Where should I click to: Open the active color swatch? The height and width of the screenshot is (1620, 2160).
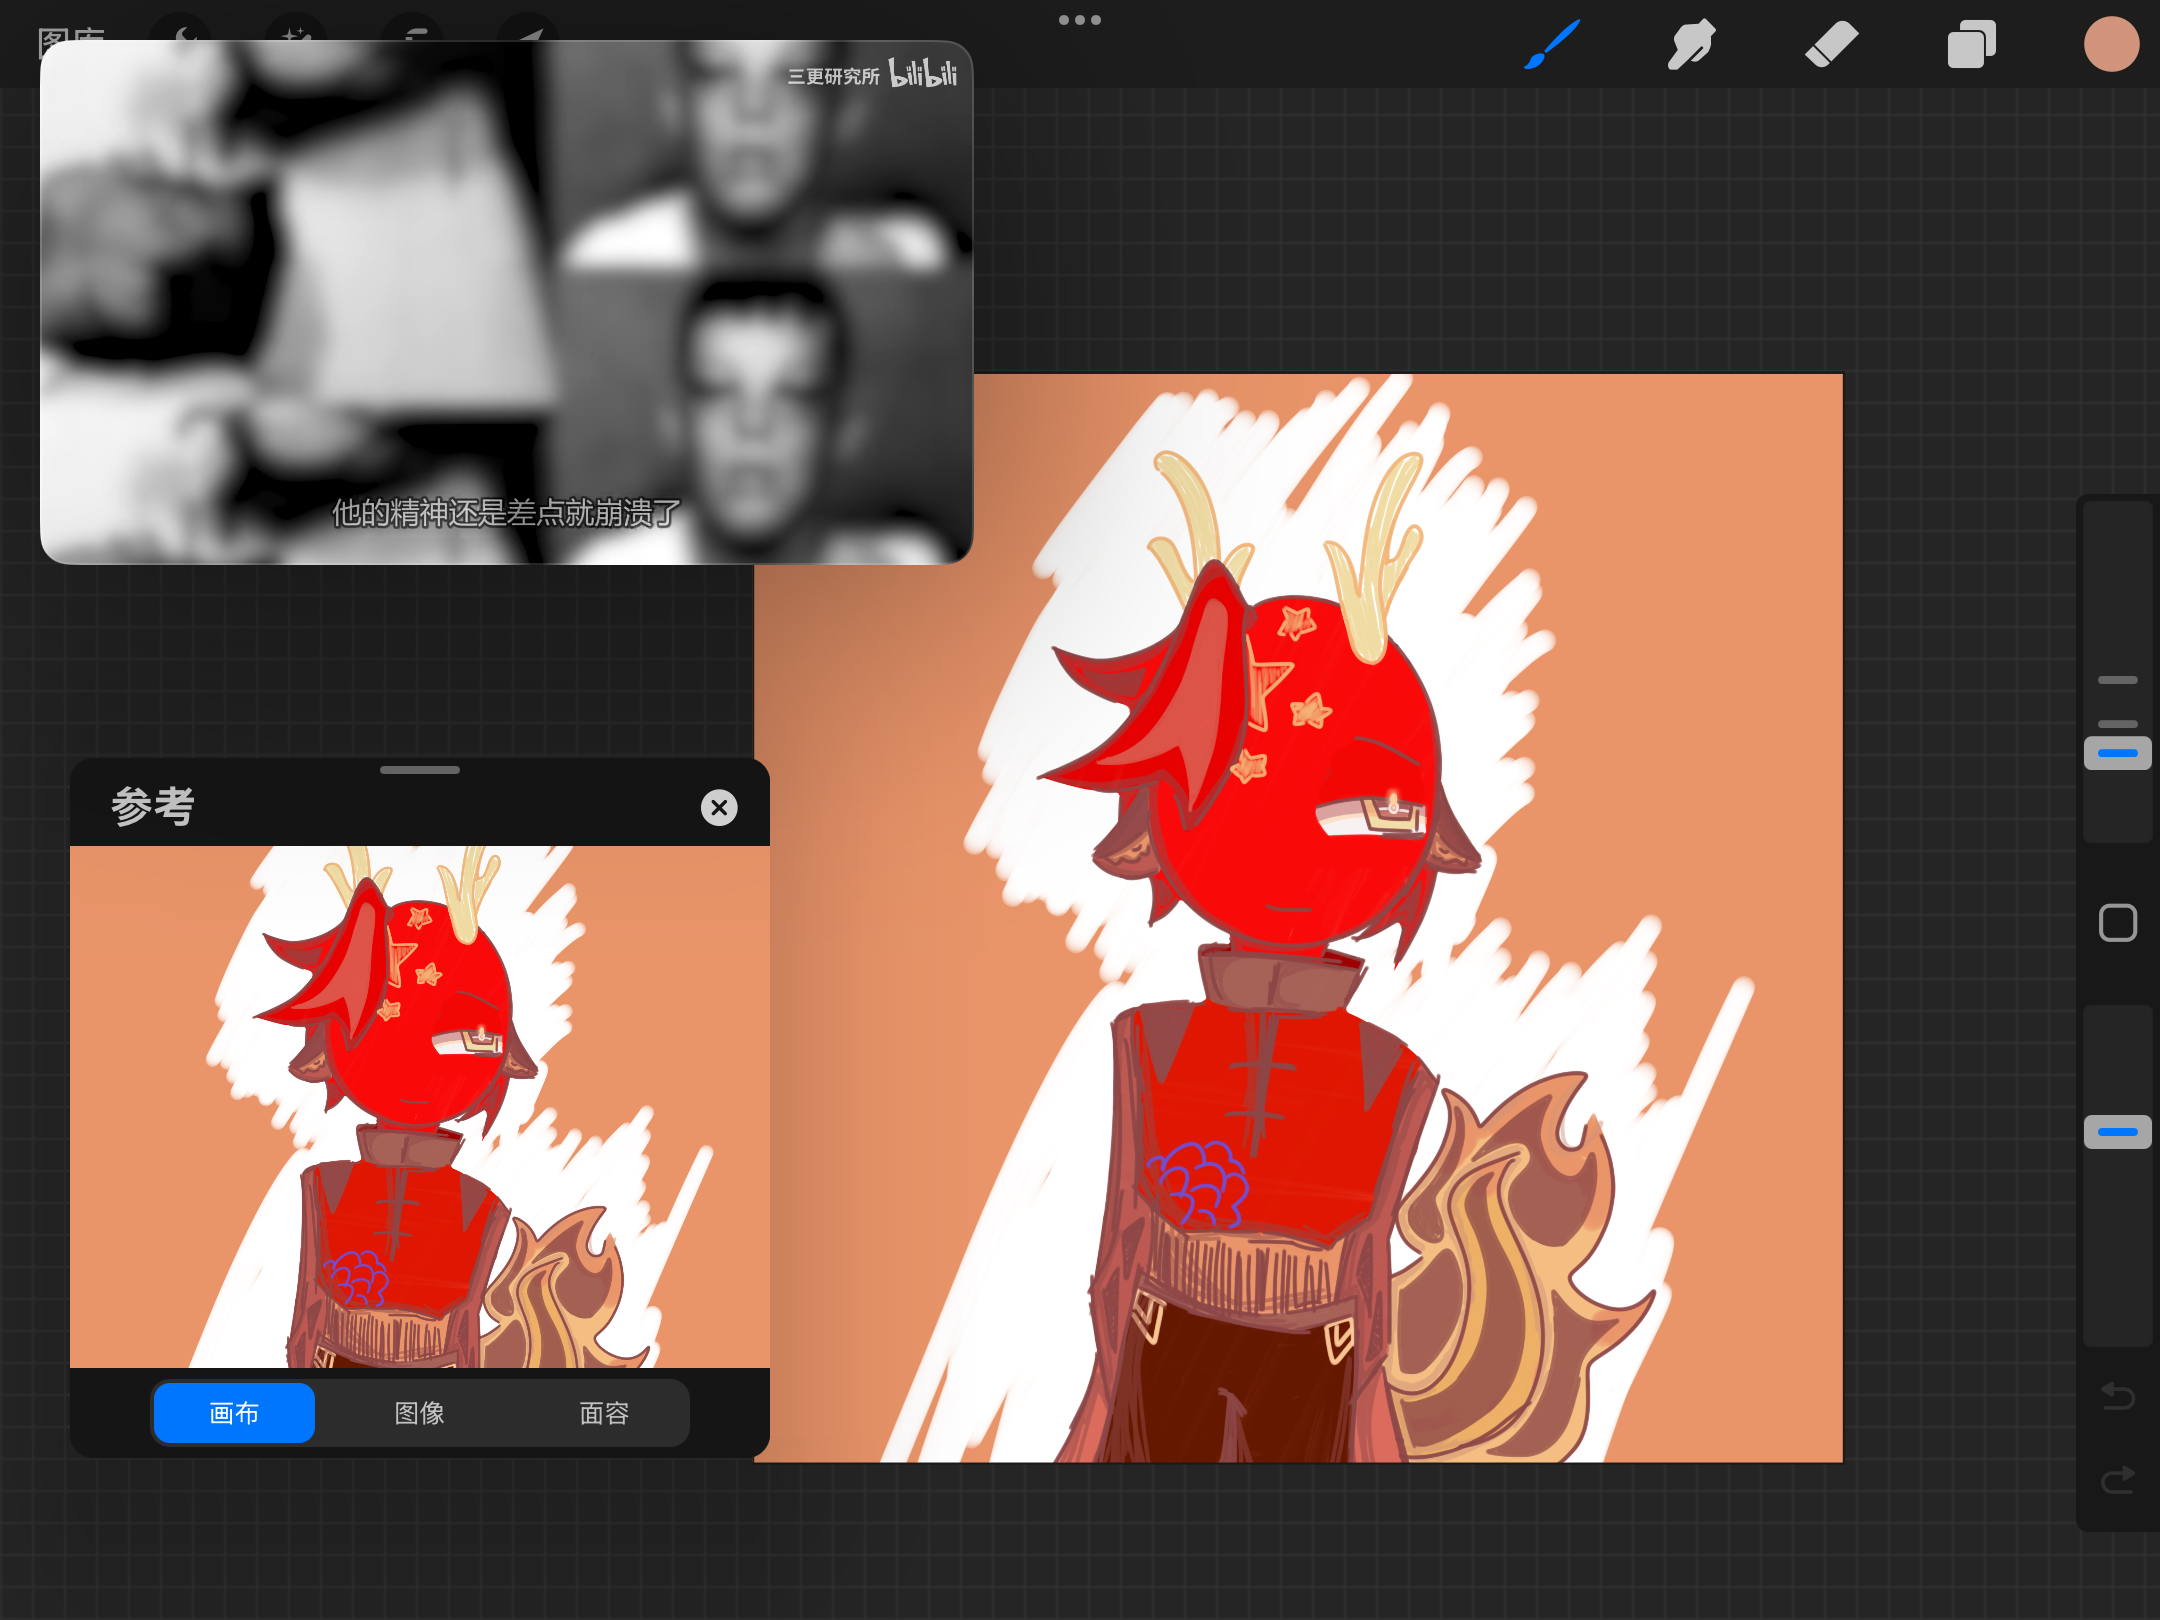pos(2111,44)
